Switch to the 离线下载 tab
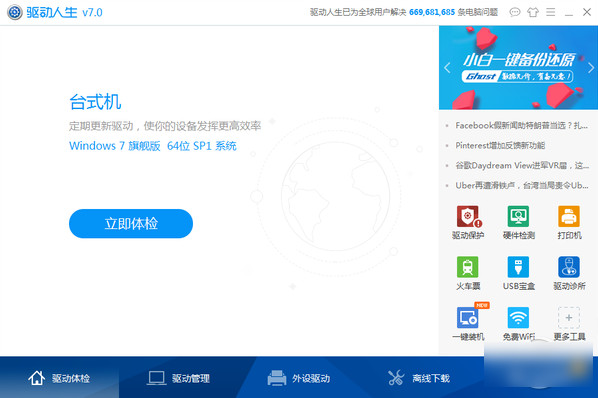Screen dimensions: 598x398 pos(419,378)
